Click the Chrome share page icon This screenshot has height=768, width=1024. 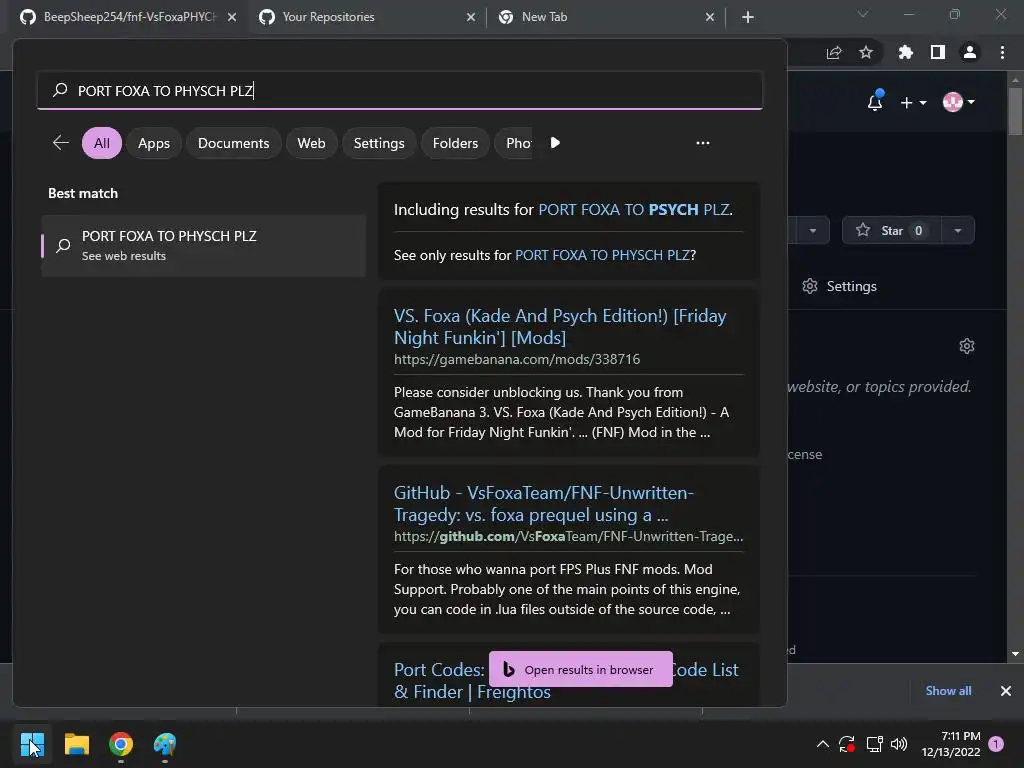point(834,52)
